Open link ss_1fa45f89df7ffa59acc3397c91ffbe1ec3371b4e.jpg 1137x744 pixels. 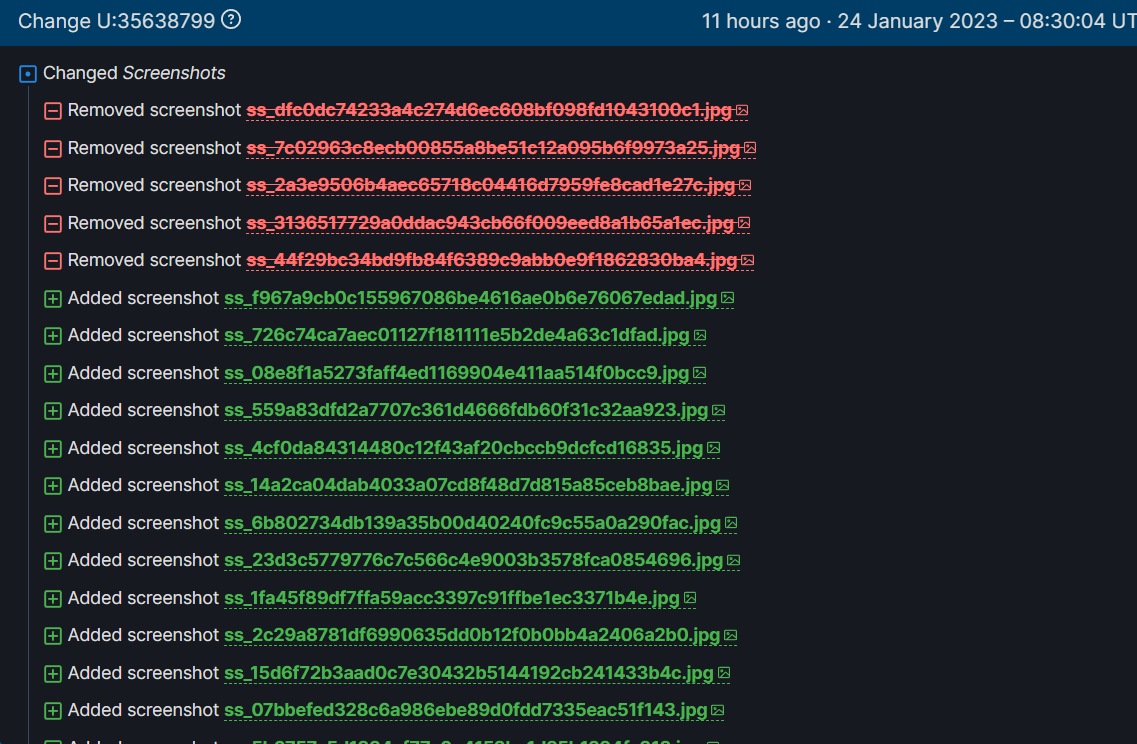point(452,598)
